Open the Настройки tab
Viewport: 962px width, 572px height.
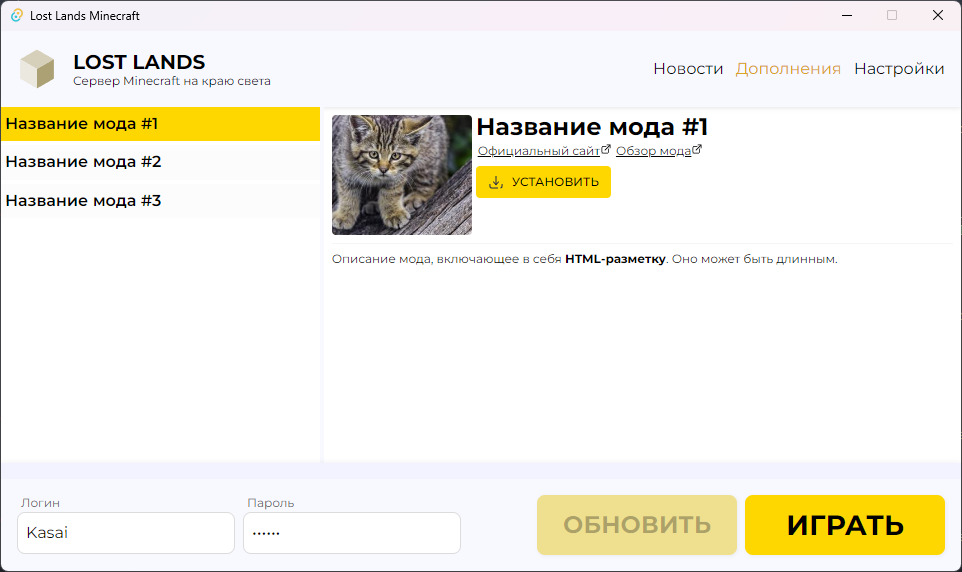coord(899,69)
